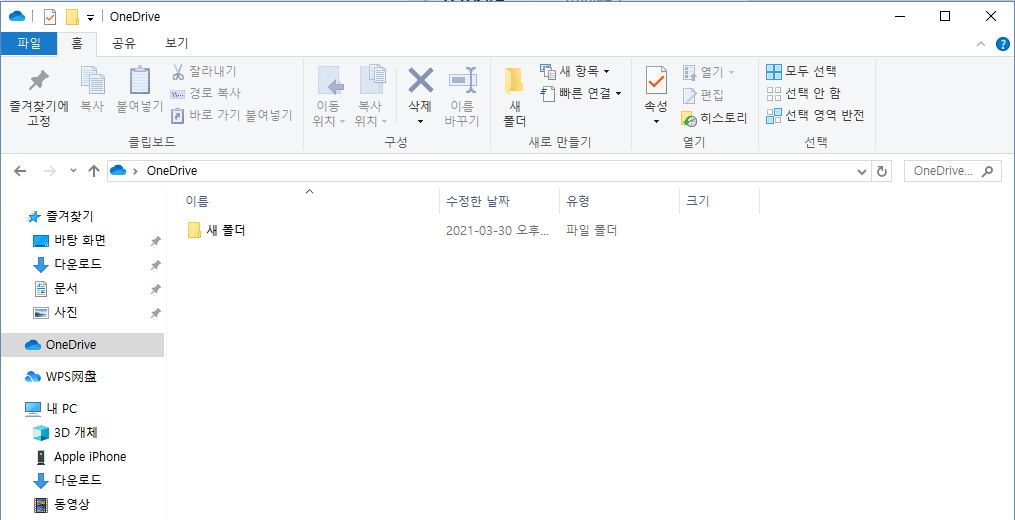This screenshot has width=1015, height=520.
Task: Go up one folder level
Action: [94, 171]
